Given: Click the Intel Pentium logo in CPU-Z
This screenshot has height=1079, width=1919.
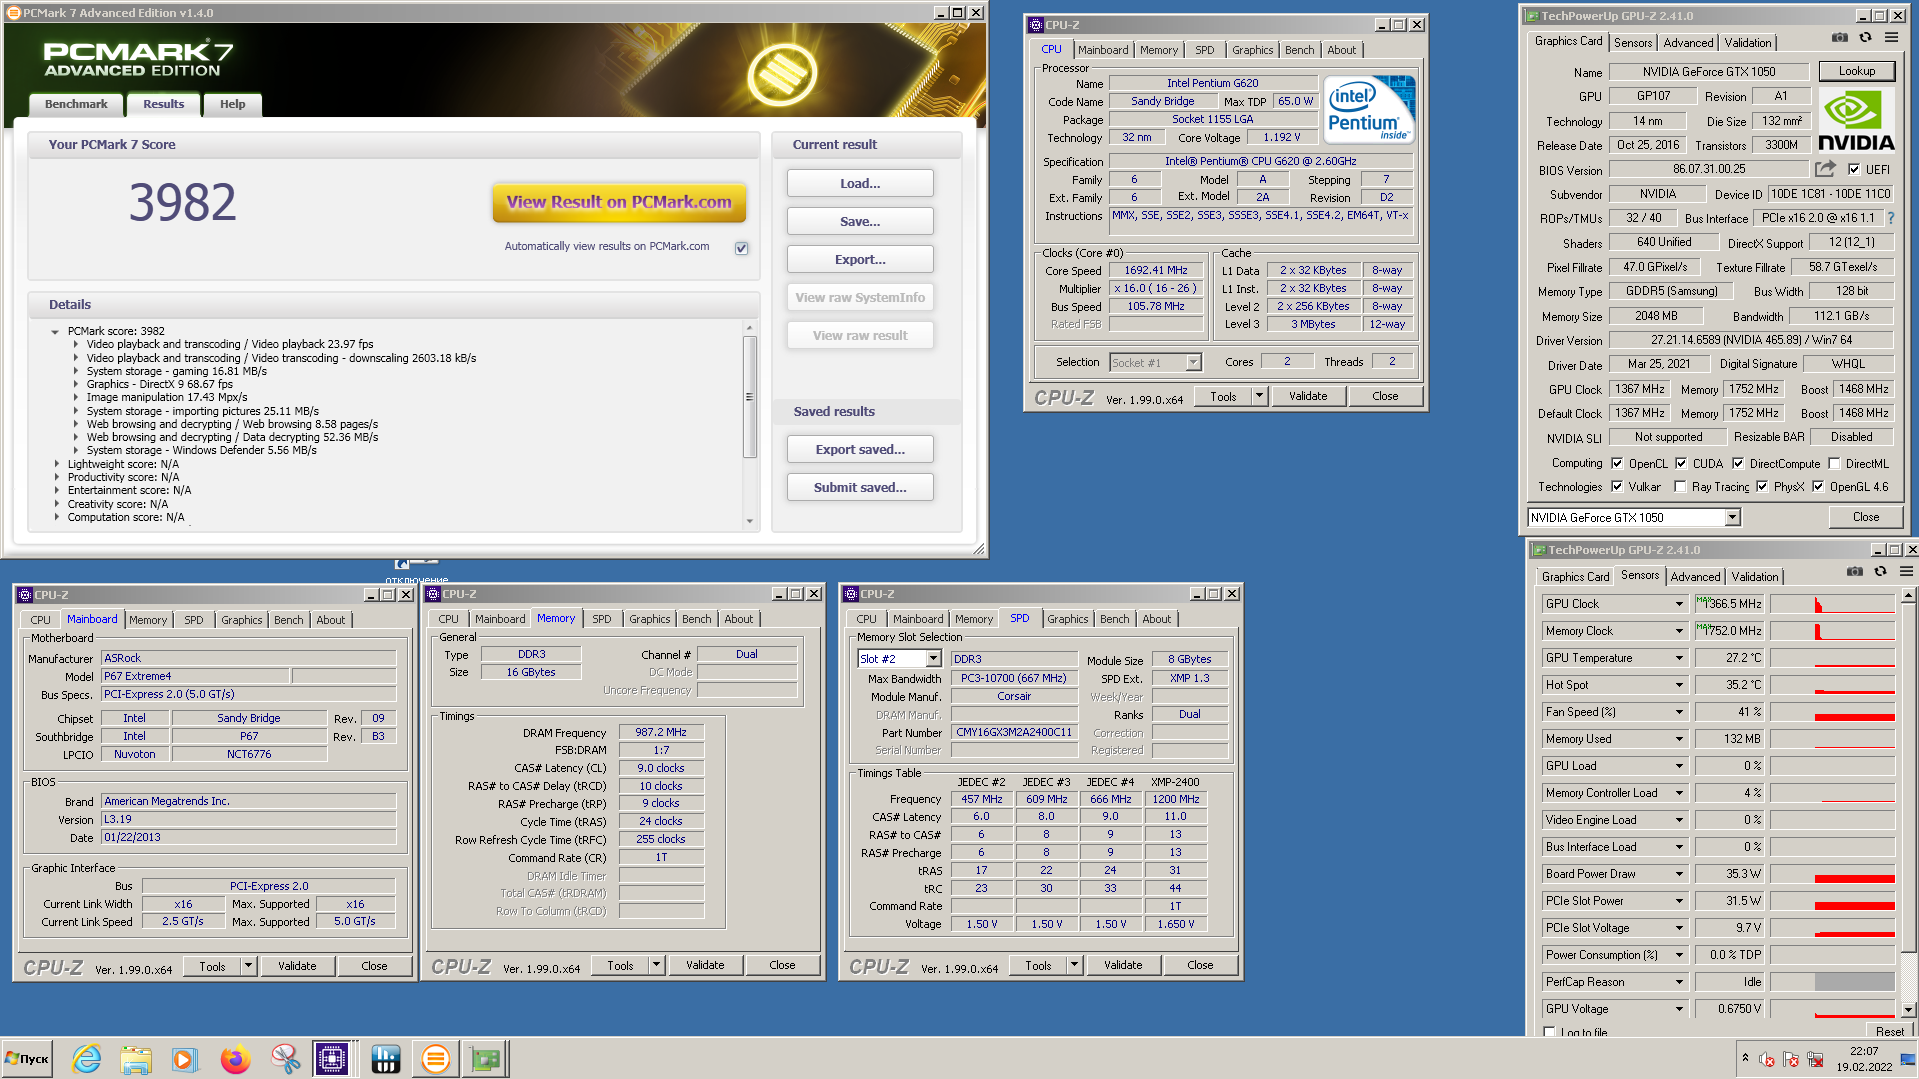Looking at the screenshot, I should pos(1369,109).
